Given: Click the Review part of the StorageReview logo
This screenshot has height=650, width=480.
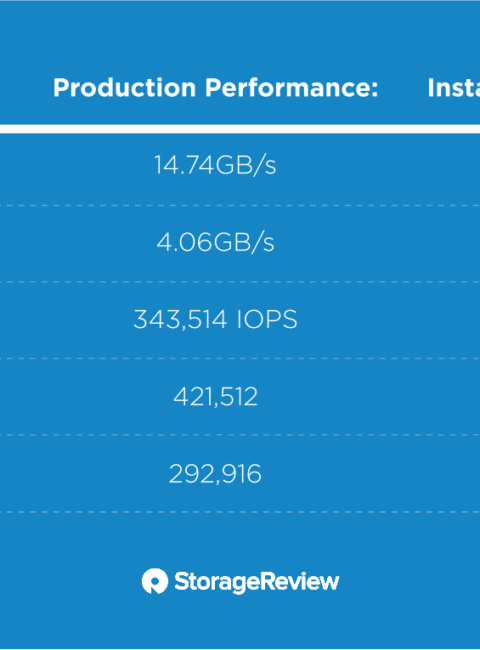Looking at the screenshot, I should click(298, 581).
